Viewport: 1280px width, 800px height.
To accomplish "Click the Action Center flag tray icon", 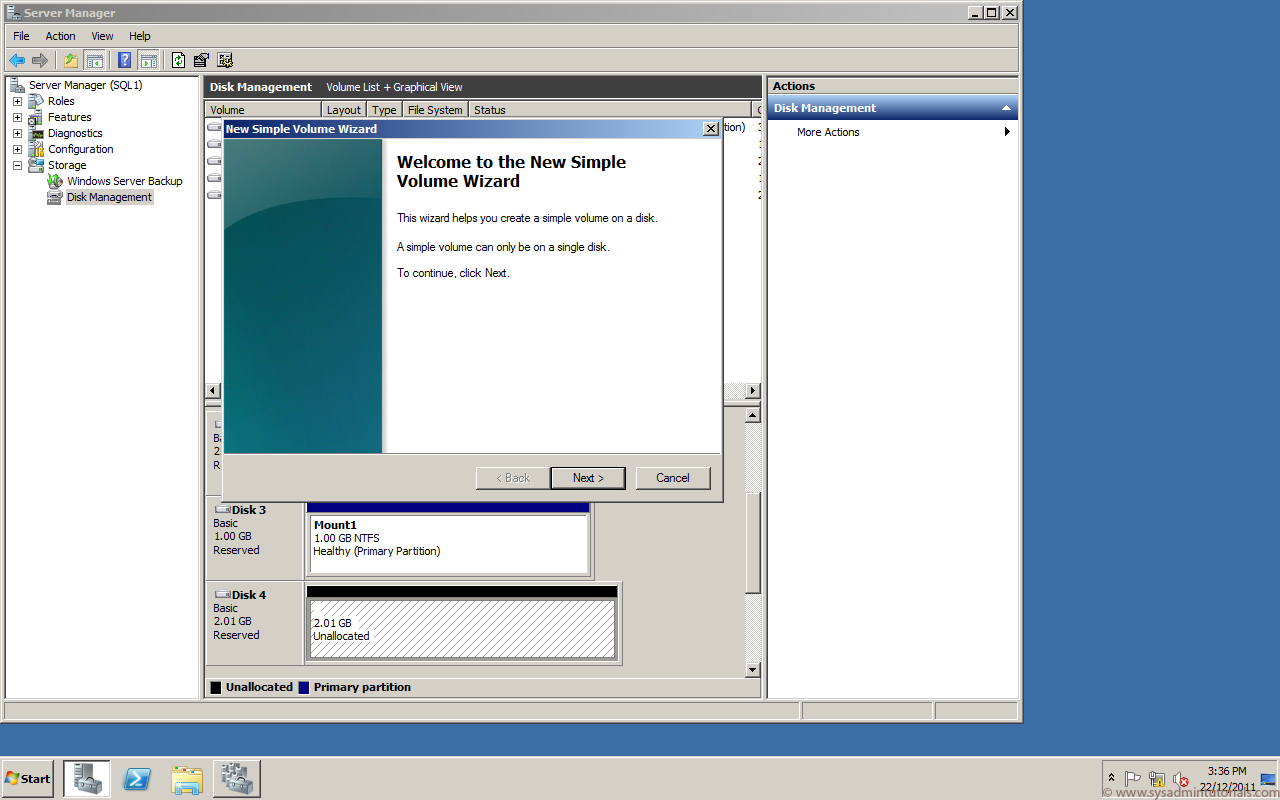I will (x=1133, y=779).
